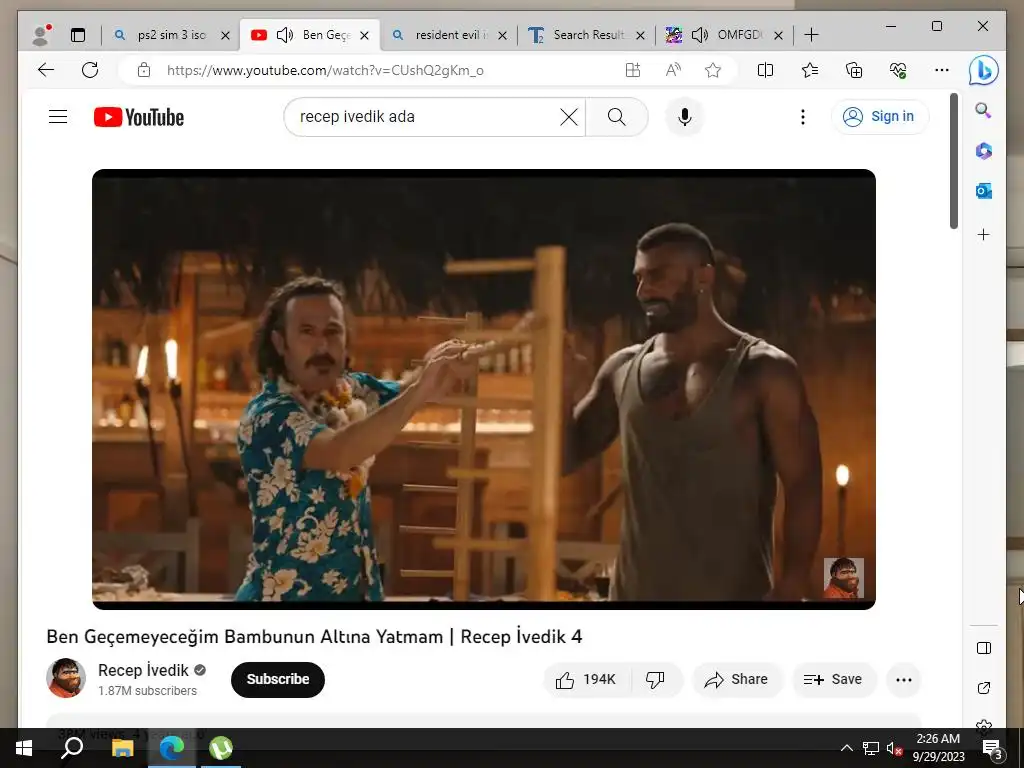The height and width of the screenshot is (768, 1024).
Task: Go to YouTube home via logo
Action: (138, 117)
